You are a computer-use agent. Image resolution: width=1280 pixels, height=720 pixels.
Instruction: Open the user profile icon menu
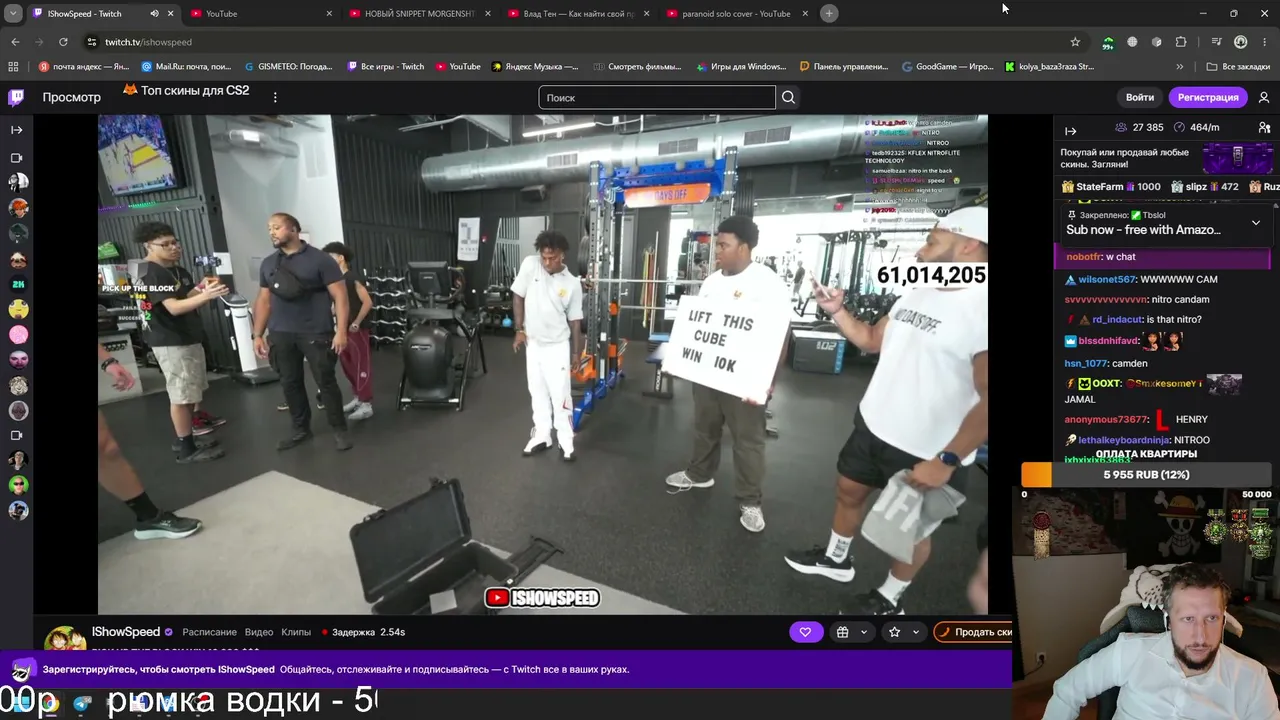click(x=1264, y=97)
